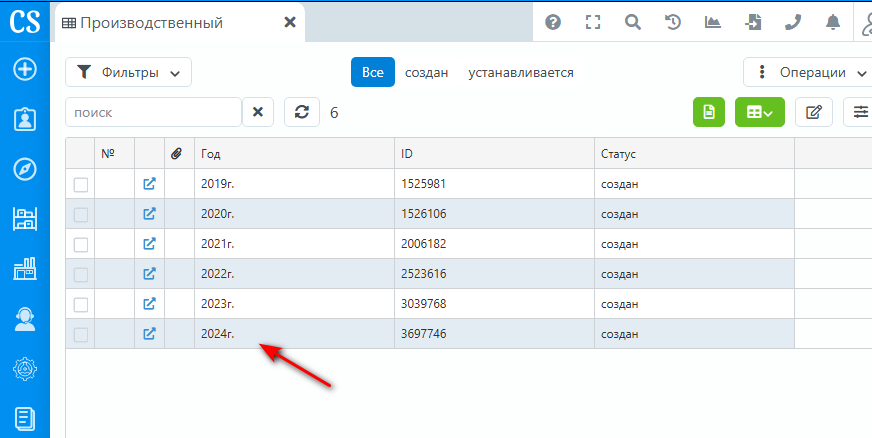Select the устанавливается filter tab
This screenshot has height=438, width=872.
click(521, 72)
